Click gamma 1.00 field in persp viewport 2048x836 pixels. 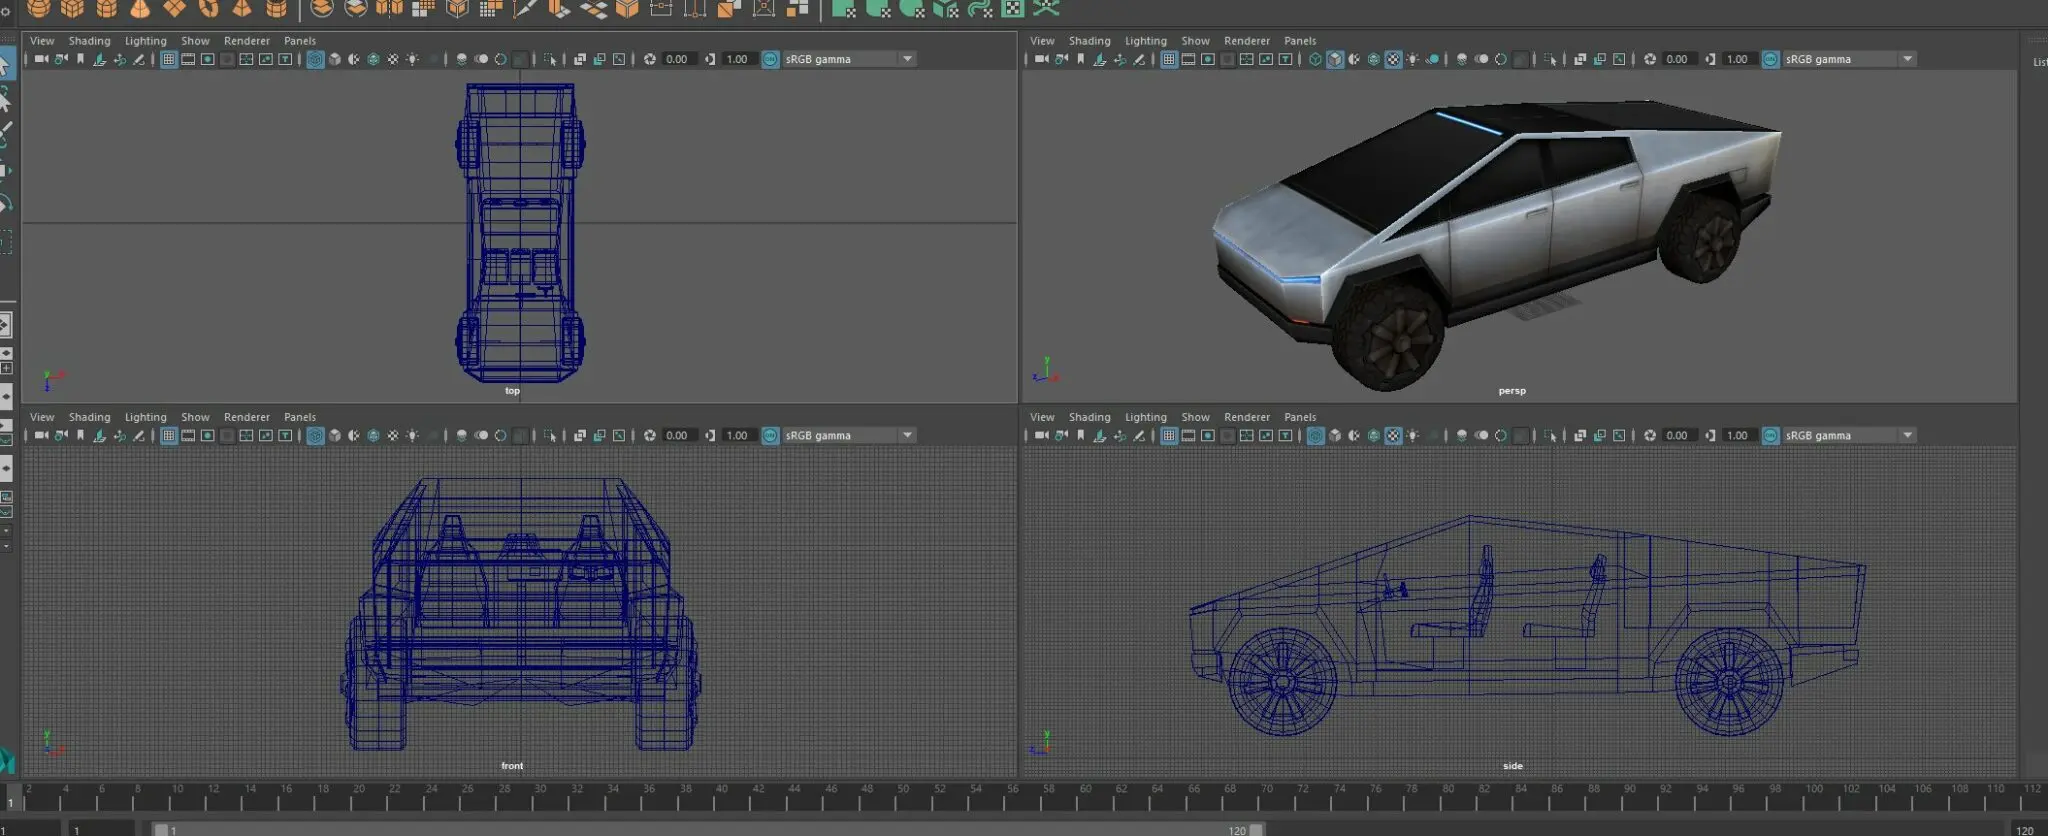(x=1739, y=59)
